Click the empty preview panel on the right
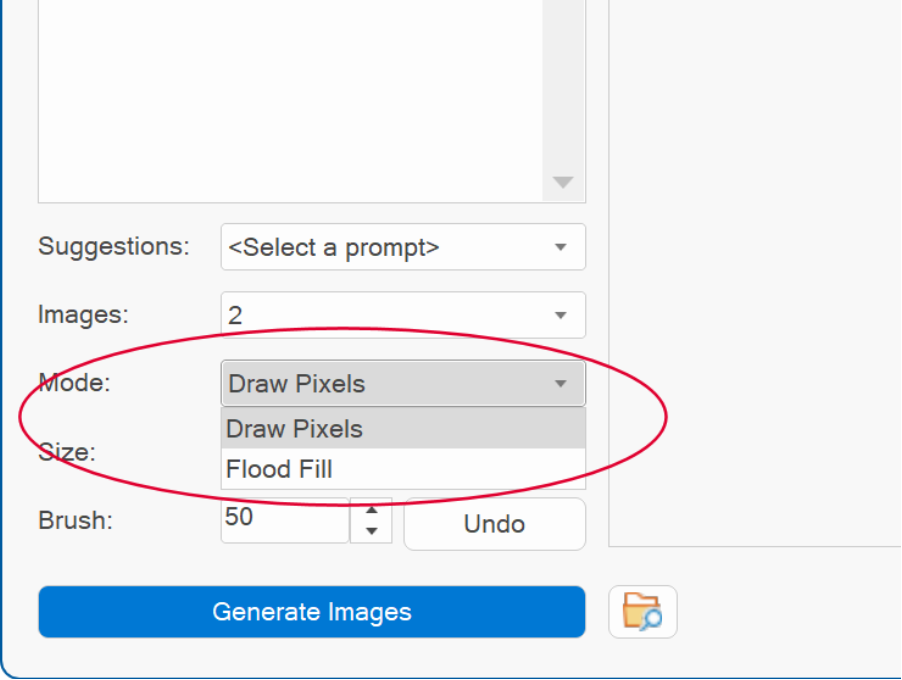Image resolution: width=902 pixels, height=680 pixels. click(x=755, y=270)
